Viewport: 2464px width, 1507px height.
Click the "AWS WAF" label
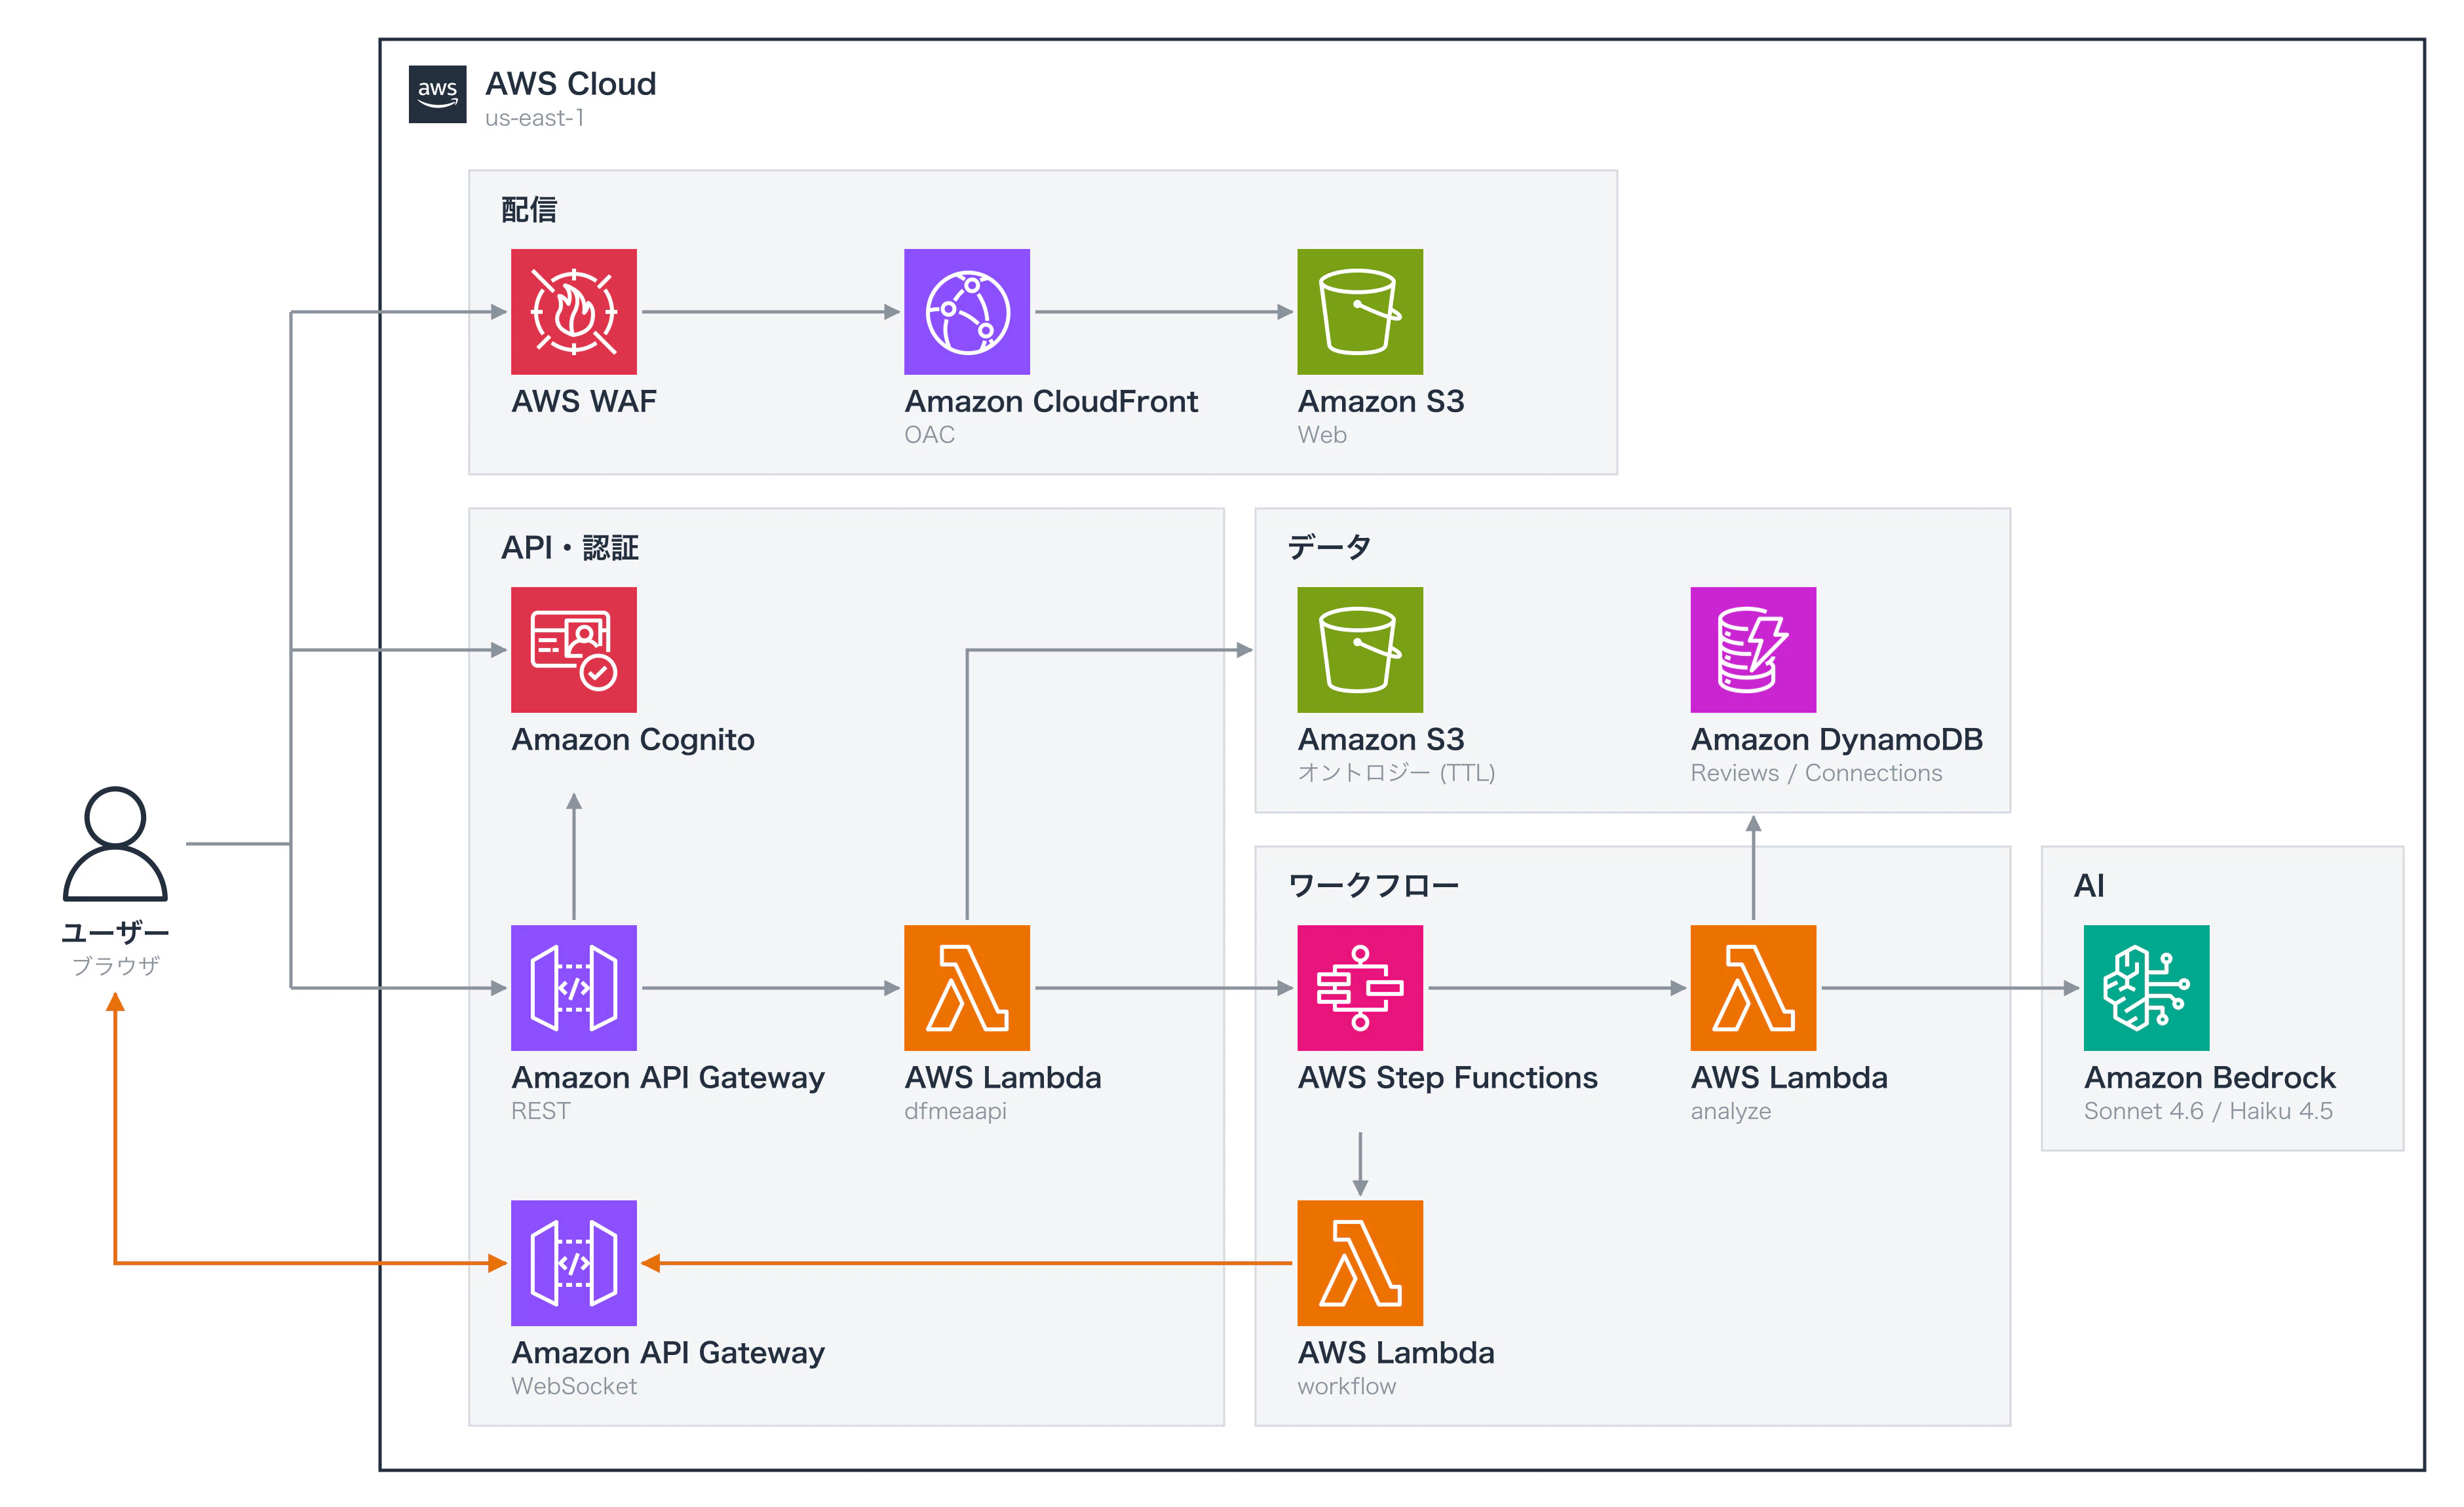[x=584, y=401]
